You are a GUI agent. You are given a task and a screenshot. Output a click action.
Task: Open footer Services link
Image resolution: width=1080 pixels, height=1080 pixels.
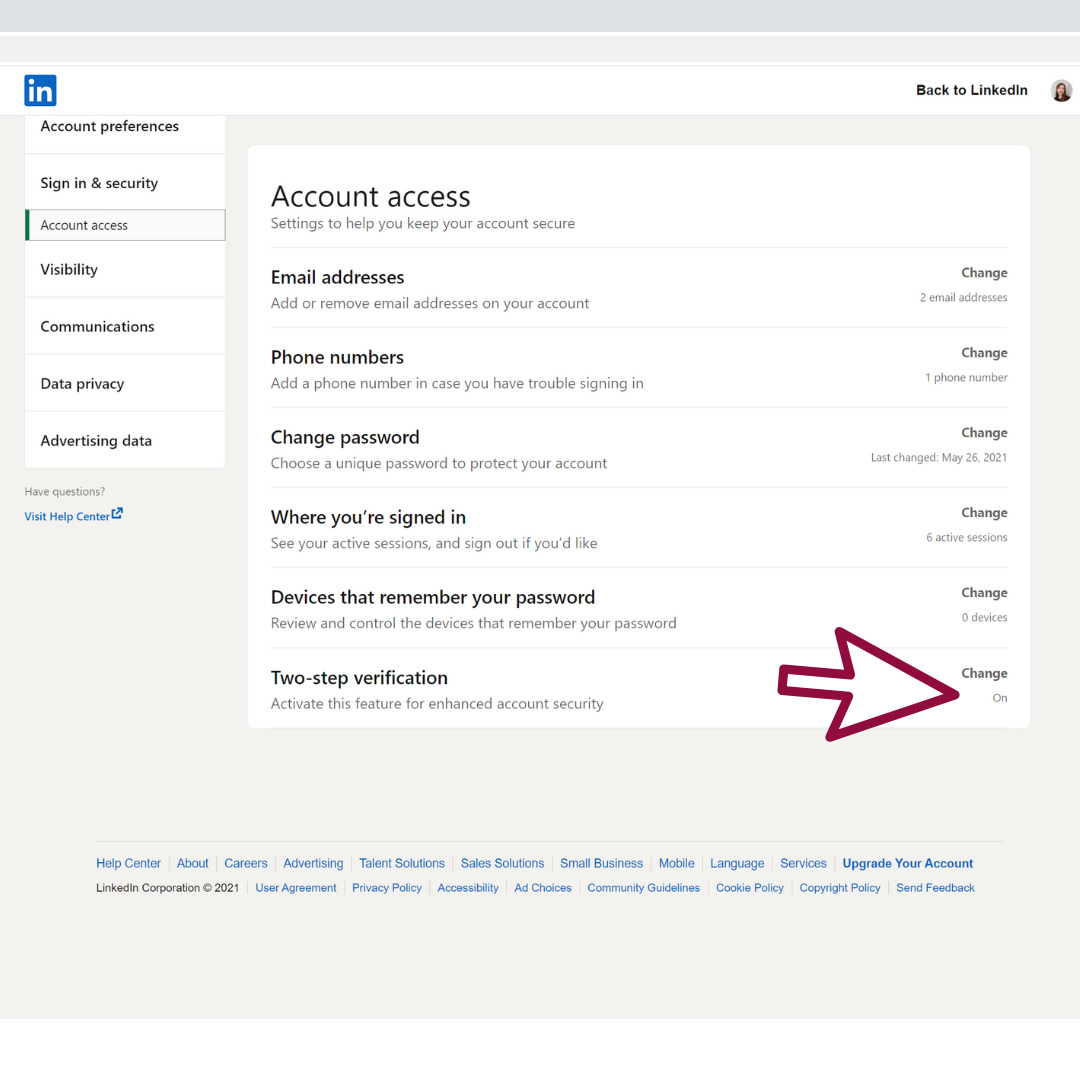pos(803,863)
